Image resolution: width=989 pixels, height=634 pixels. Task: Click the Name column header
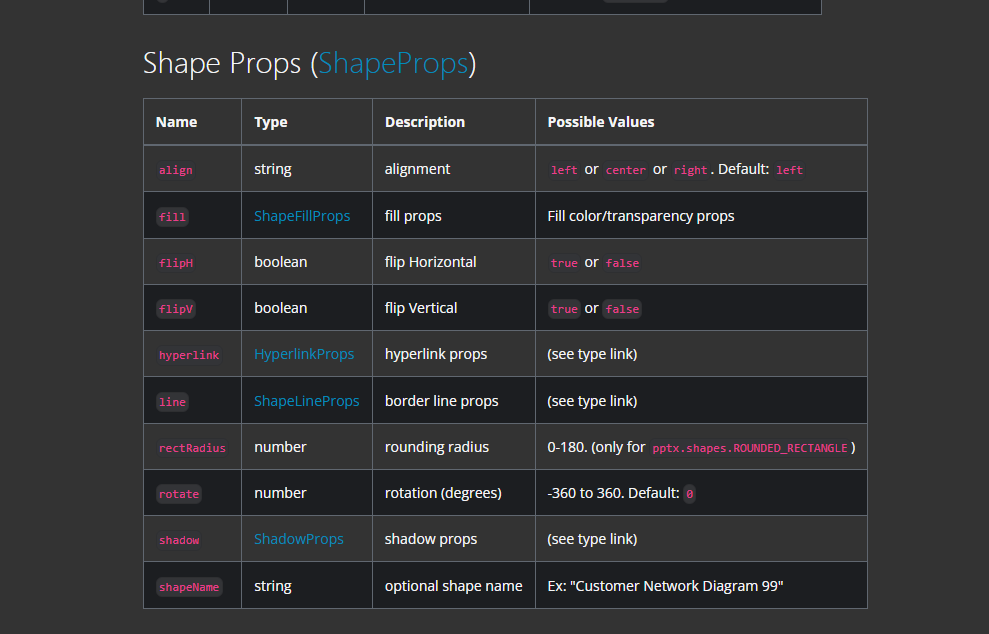[x=177, y=122]
